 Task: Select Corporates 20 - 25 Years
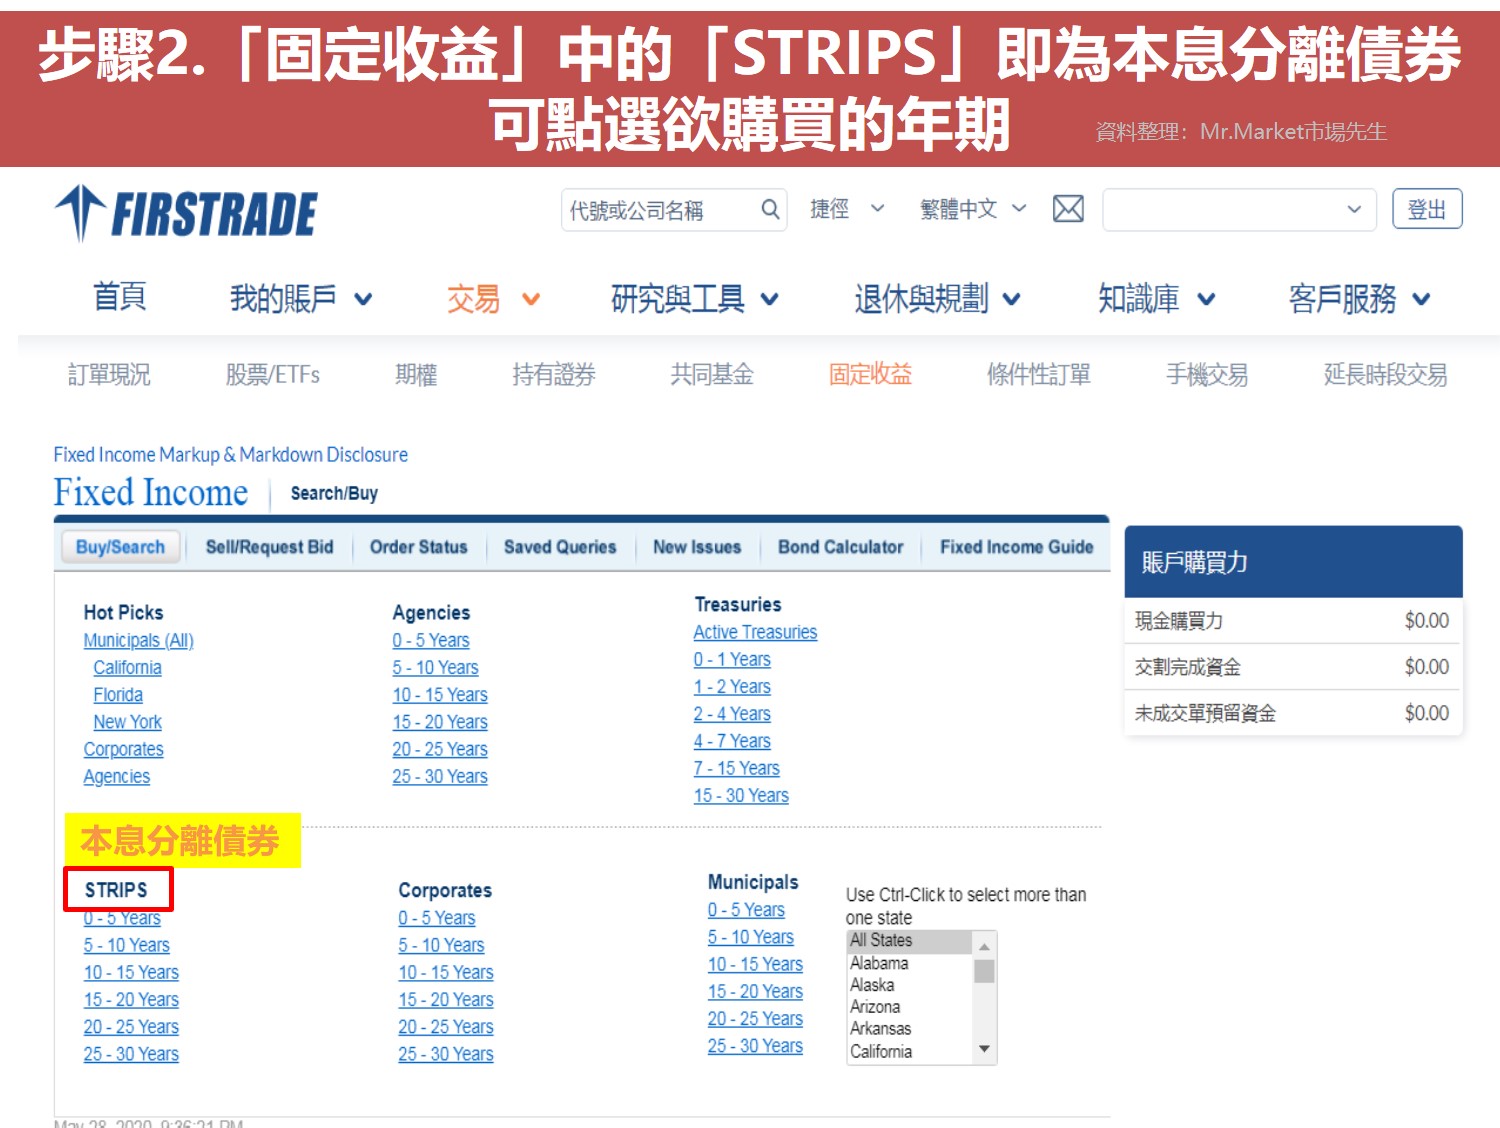point(446,1027)
